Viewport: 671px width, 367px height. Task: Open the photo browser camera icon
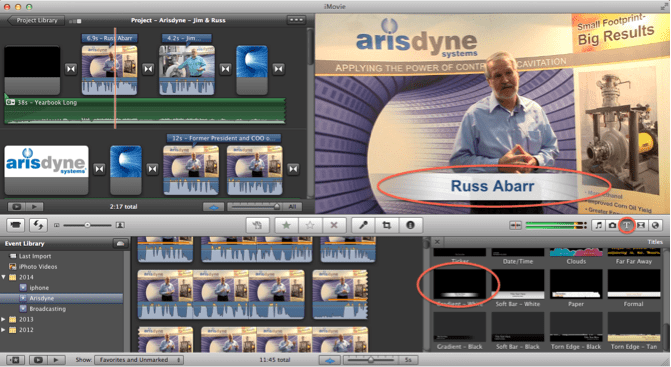point(612,225)
